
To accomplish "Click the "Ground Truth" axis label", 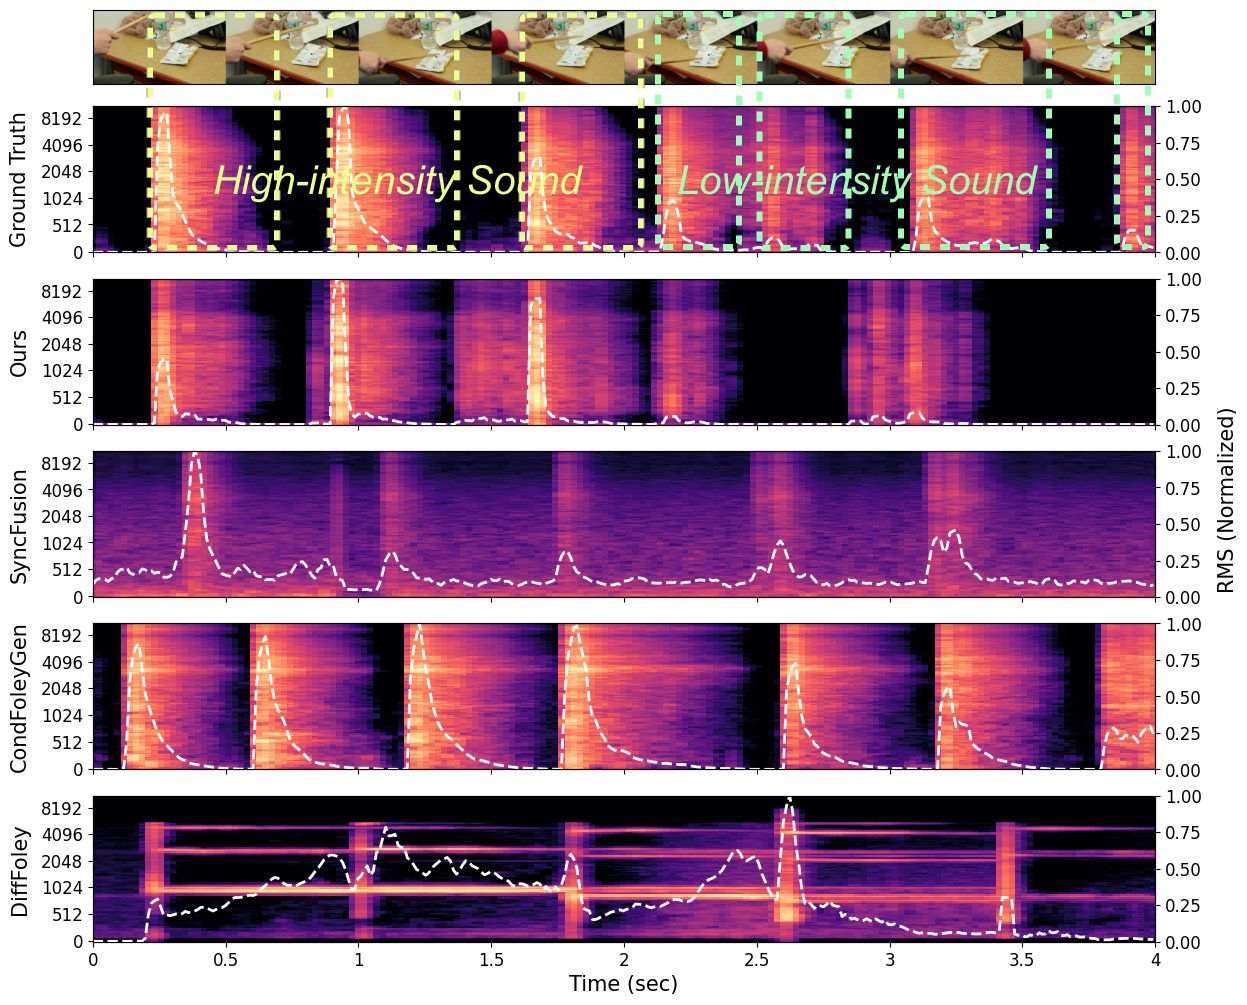I will tap(18, 179).
